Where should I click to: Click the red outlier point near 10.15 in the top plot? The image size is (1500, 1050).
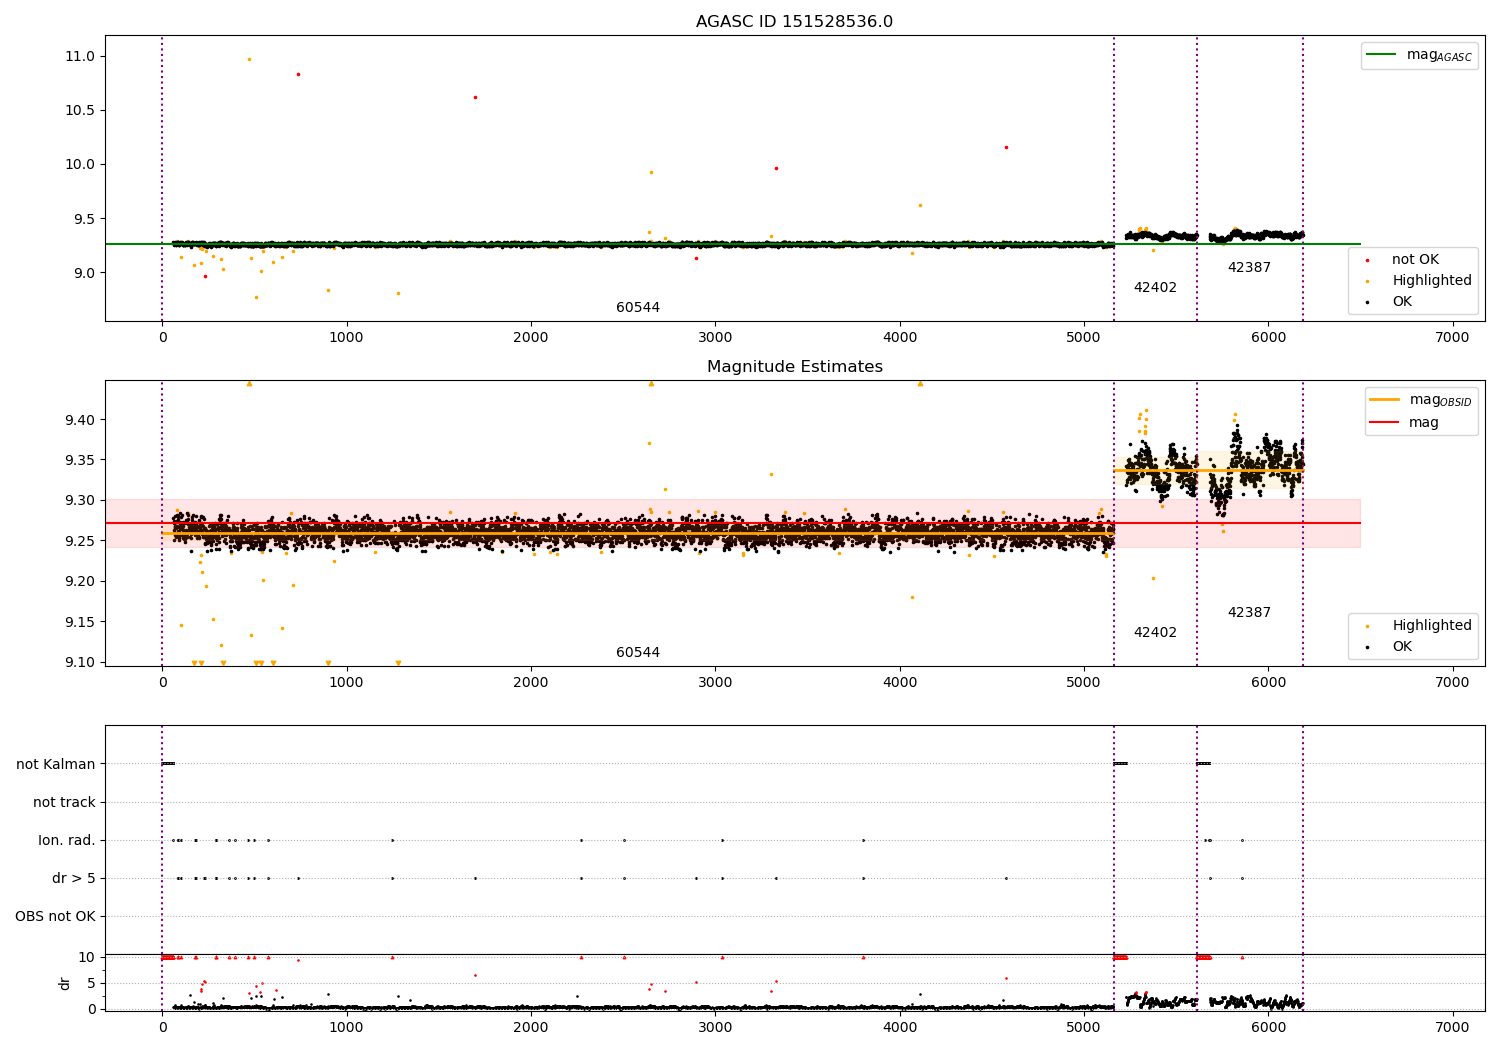1006,147
